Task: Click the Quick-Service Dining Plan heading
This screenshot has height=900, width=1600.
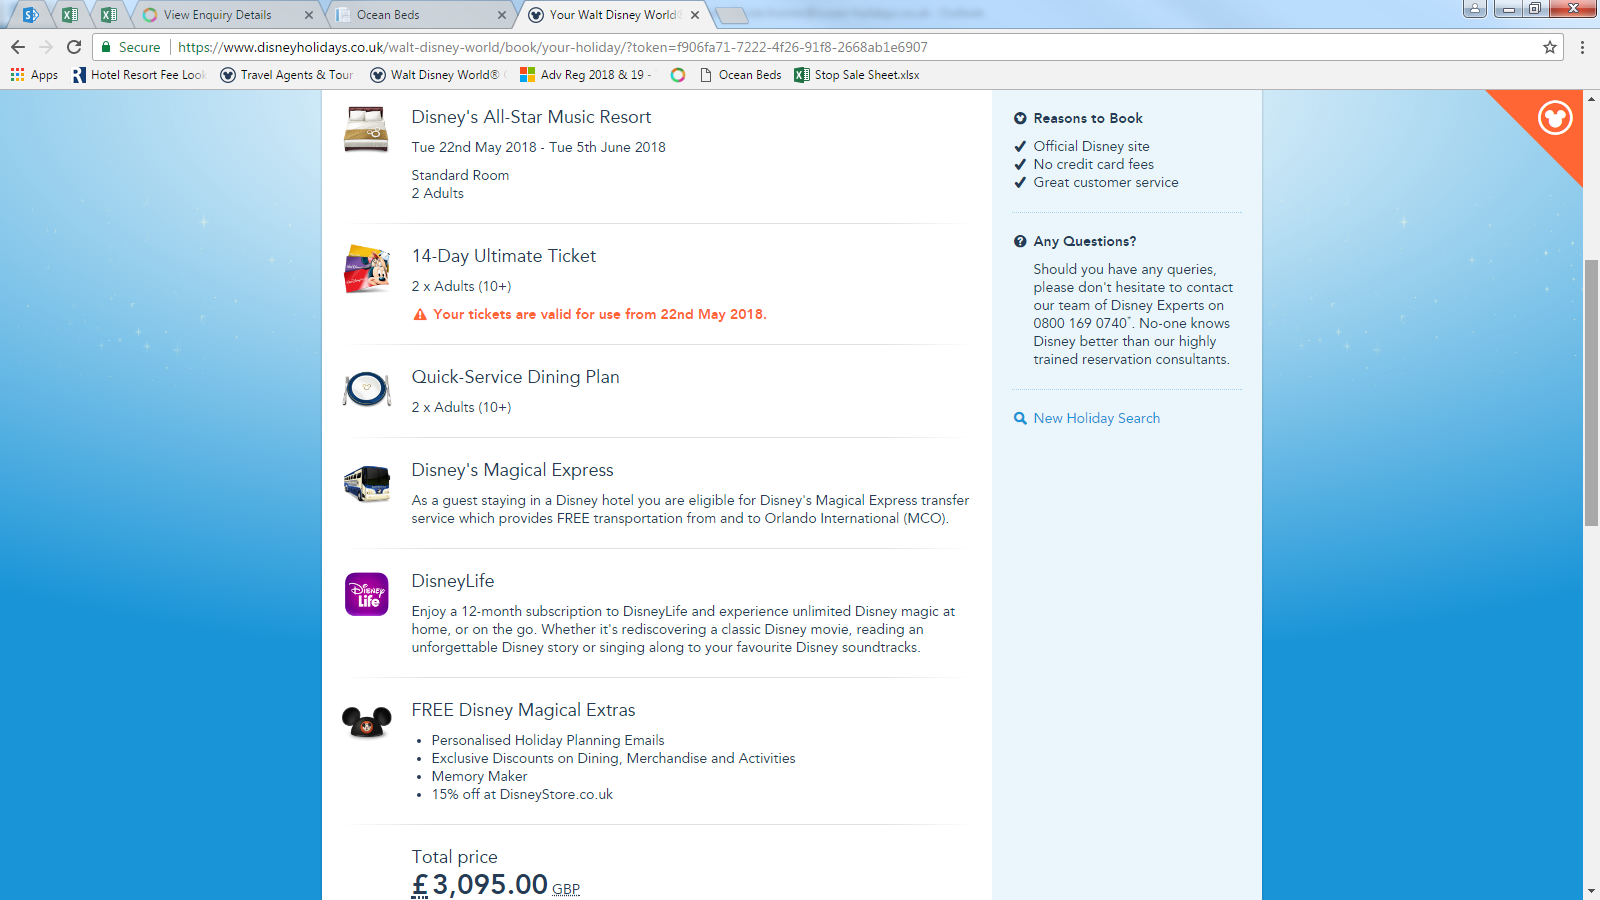Action: (516, 377)
